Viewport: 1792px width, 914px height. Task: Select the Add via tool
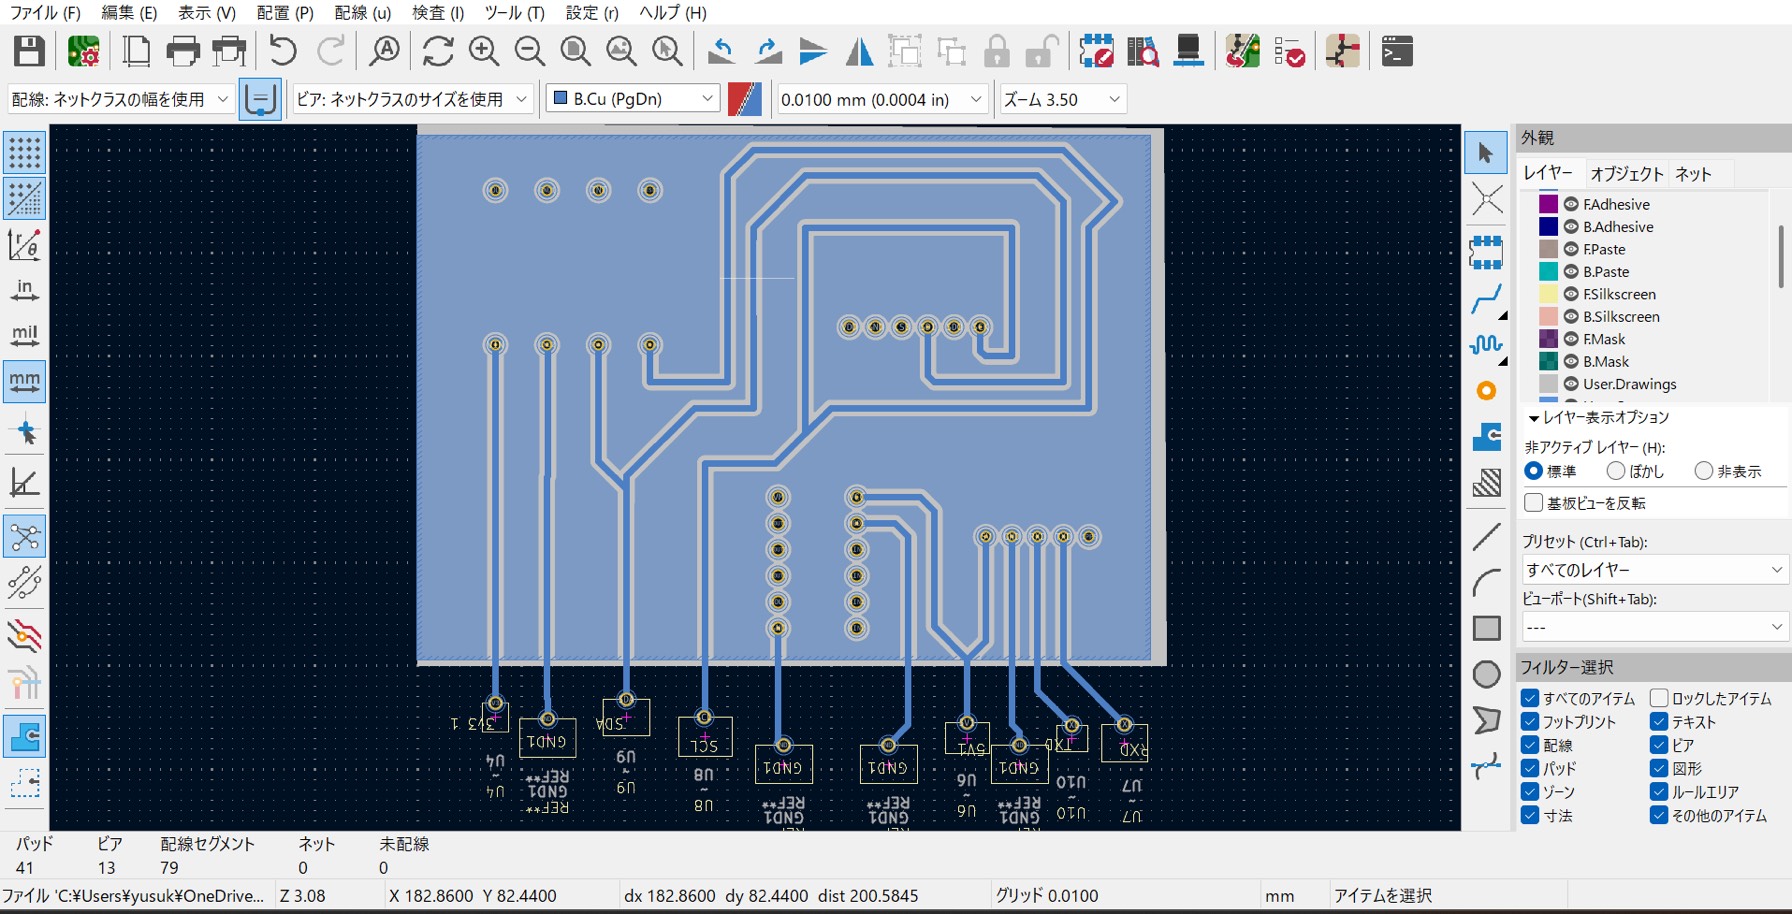(1486, 391)
